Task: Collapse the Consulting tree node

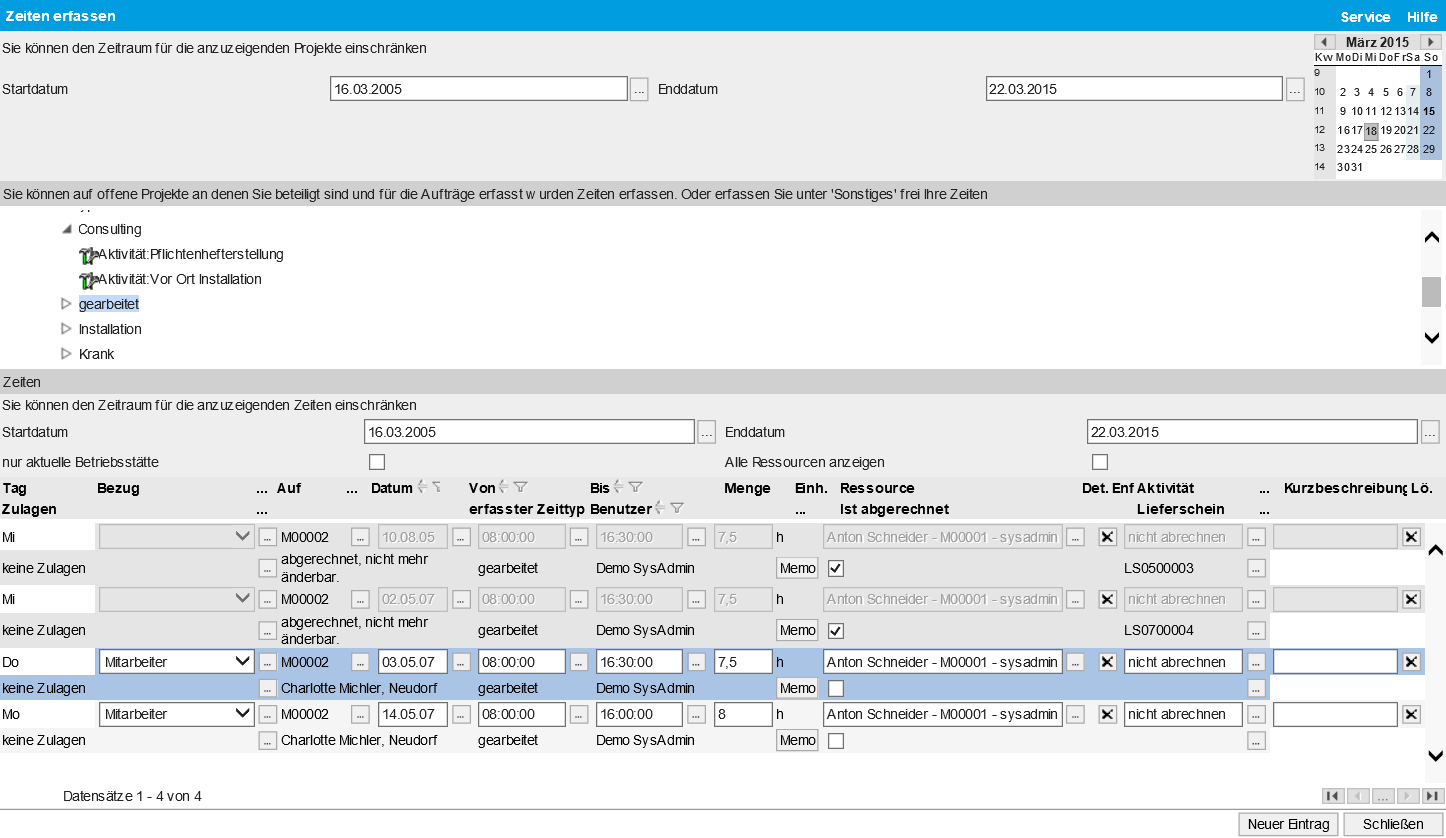Action: click(66, 229)
